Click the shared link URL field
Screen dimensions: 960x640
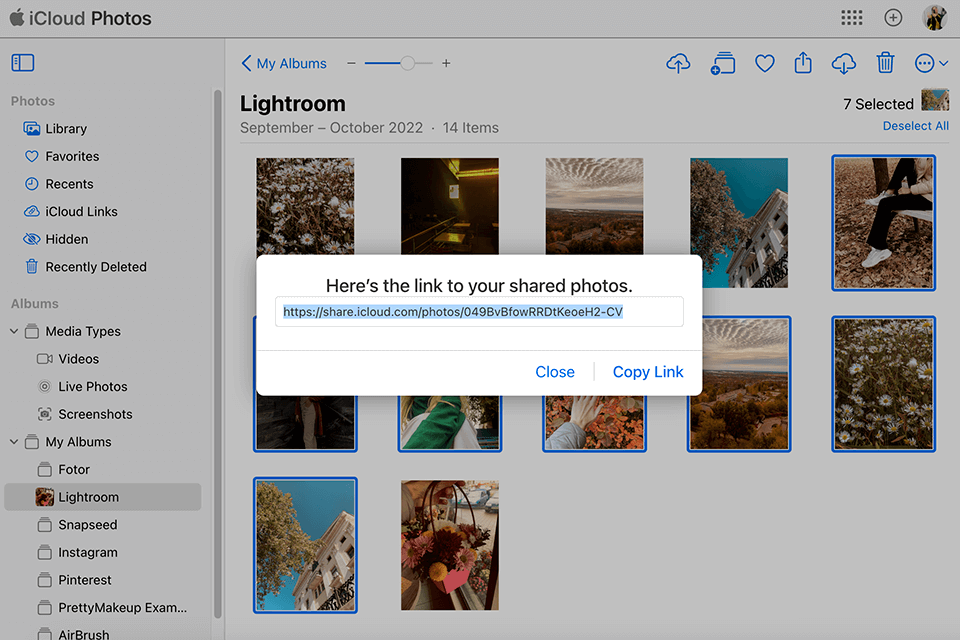(479, 312)
